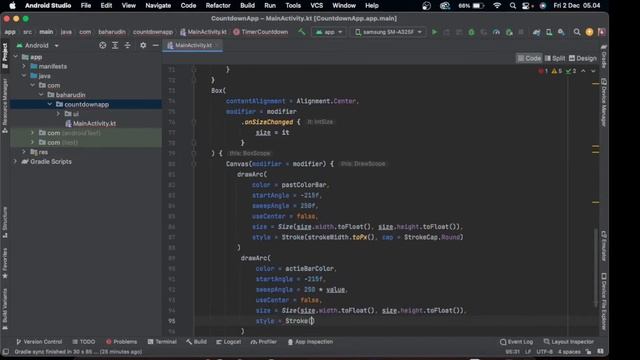Click UTF-8 encoding in status bar
This screenshot has width=640, height=360.
(x=544, y=351)
